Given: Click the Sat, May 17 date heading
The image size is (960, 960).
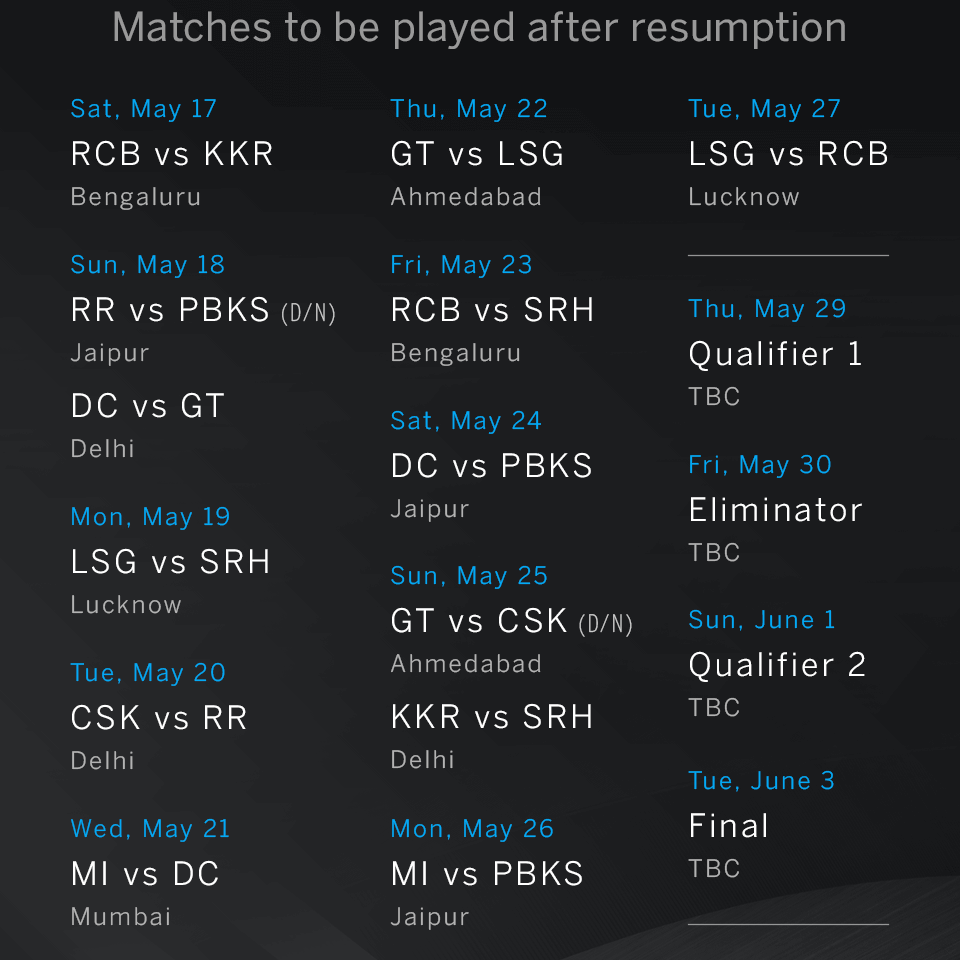Looking at the screenshot, I should (143, 109).
